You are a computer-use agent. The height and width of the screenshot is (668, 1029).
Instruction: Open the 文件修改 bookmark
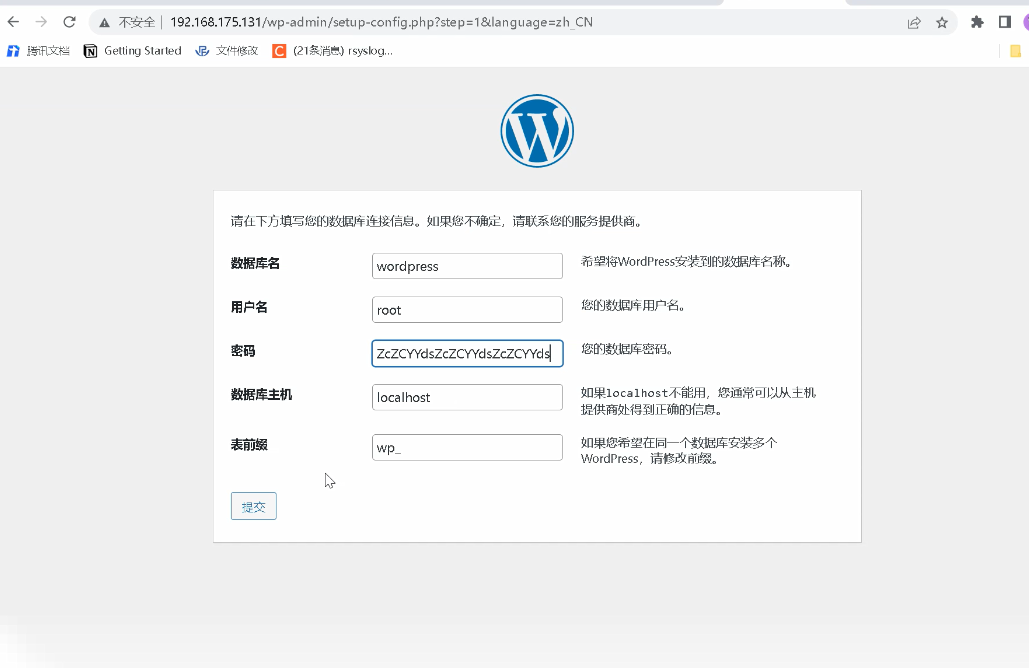click(227, 51)
